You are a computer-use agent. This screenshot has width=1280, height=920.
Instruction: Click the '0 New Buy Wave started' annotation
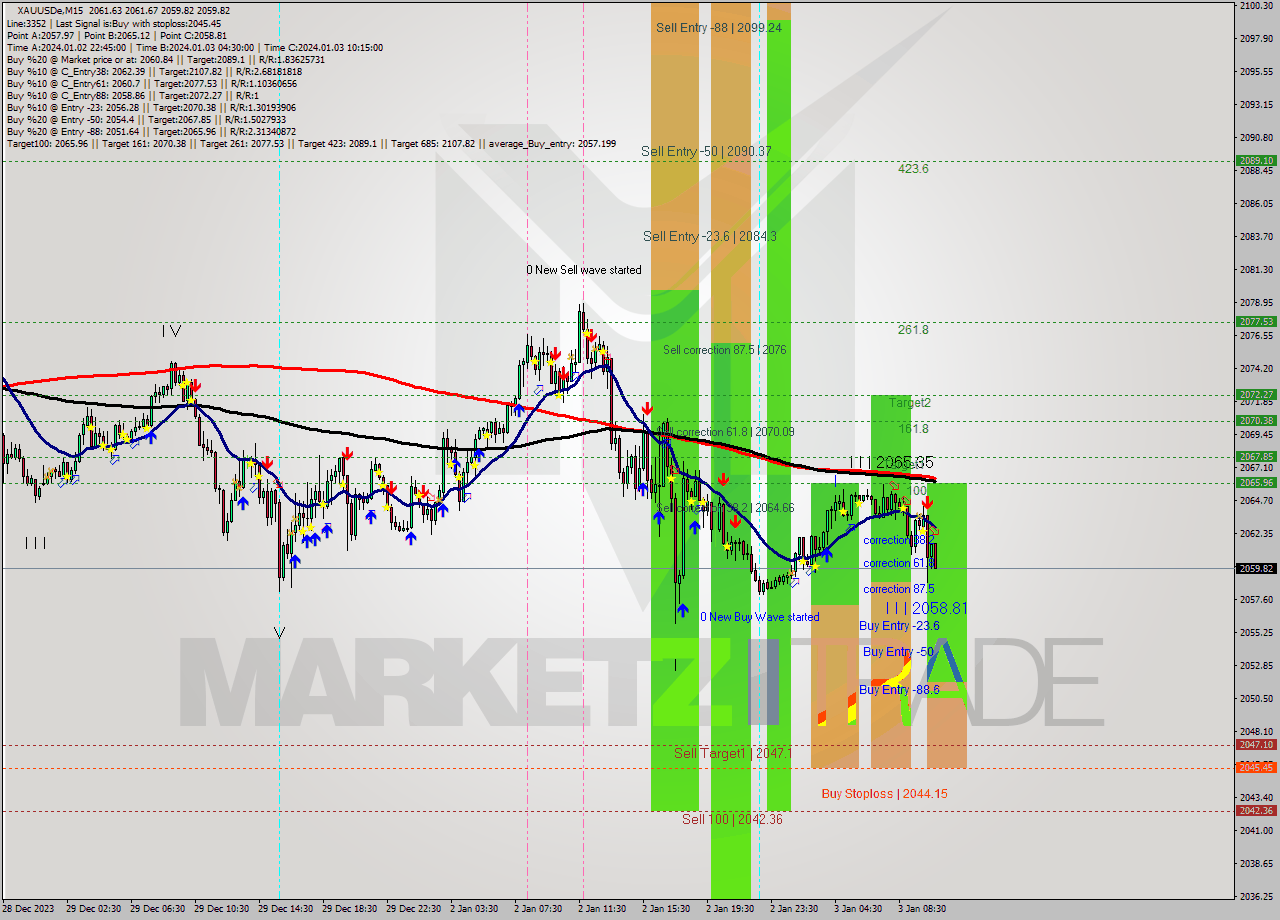(759, 617)
